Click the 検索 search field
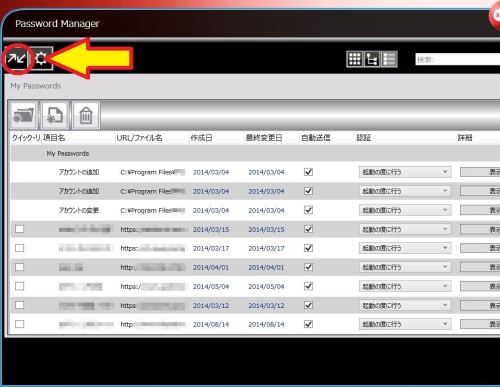The height and width of the screenshot is (387, 500). pyautogui.click(x=458, y=60)
